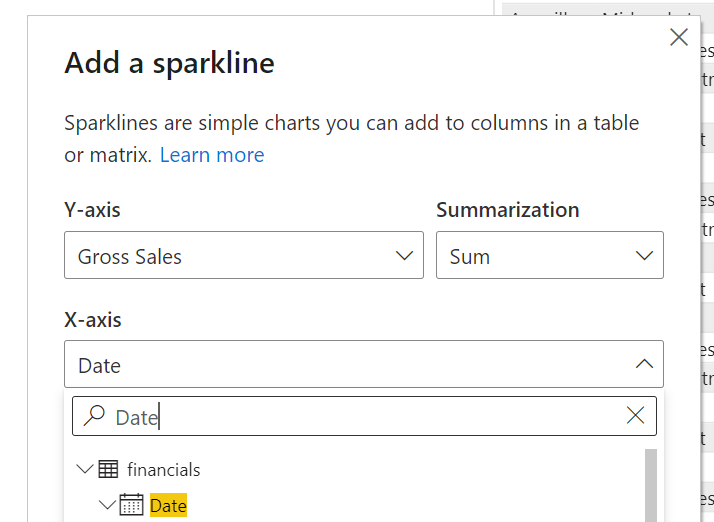Collapse the Date hierarchy chevron
714x522 pixels.
107,505
